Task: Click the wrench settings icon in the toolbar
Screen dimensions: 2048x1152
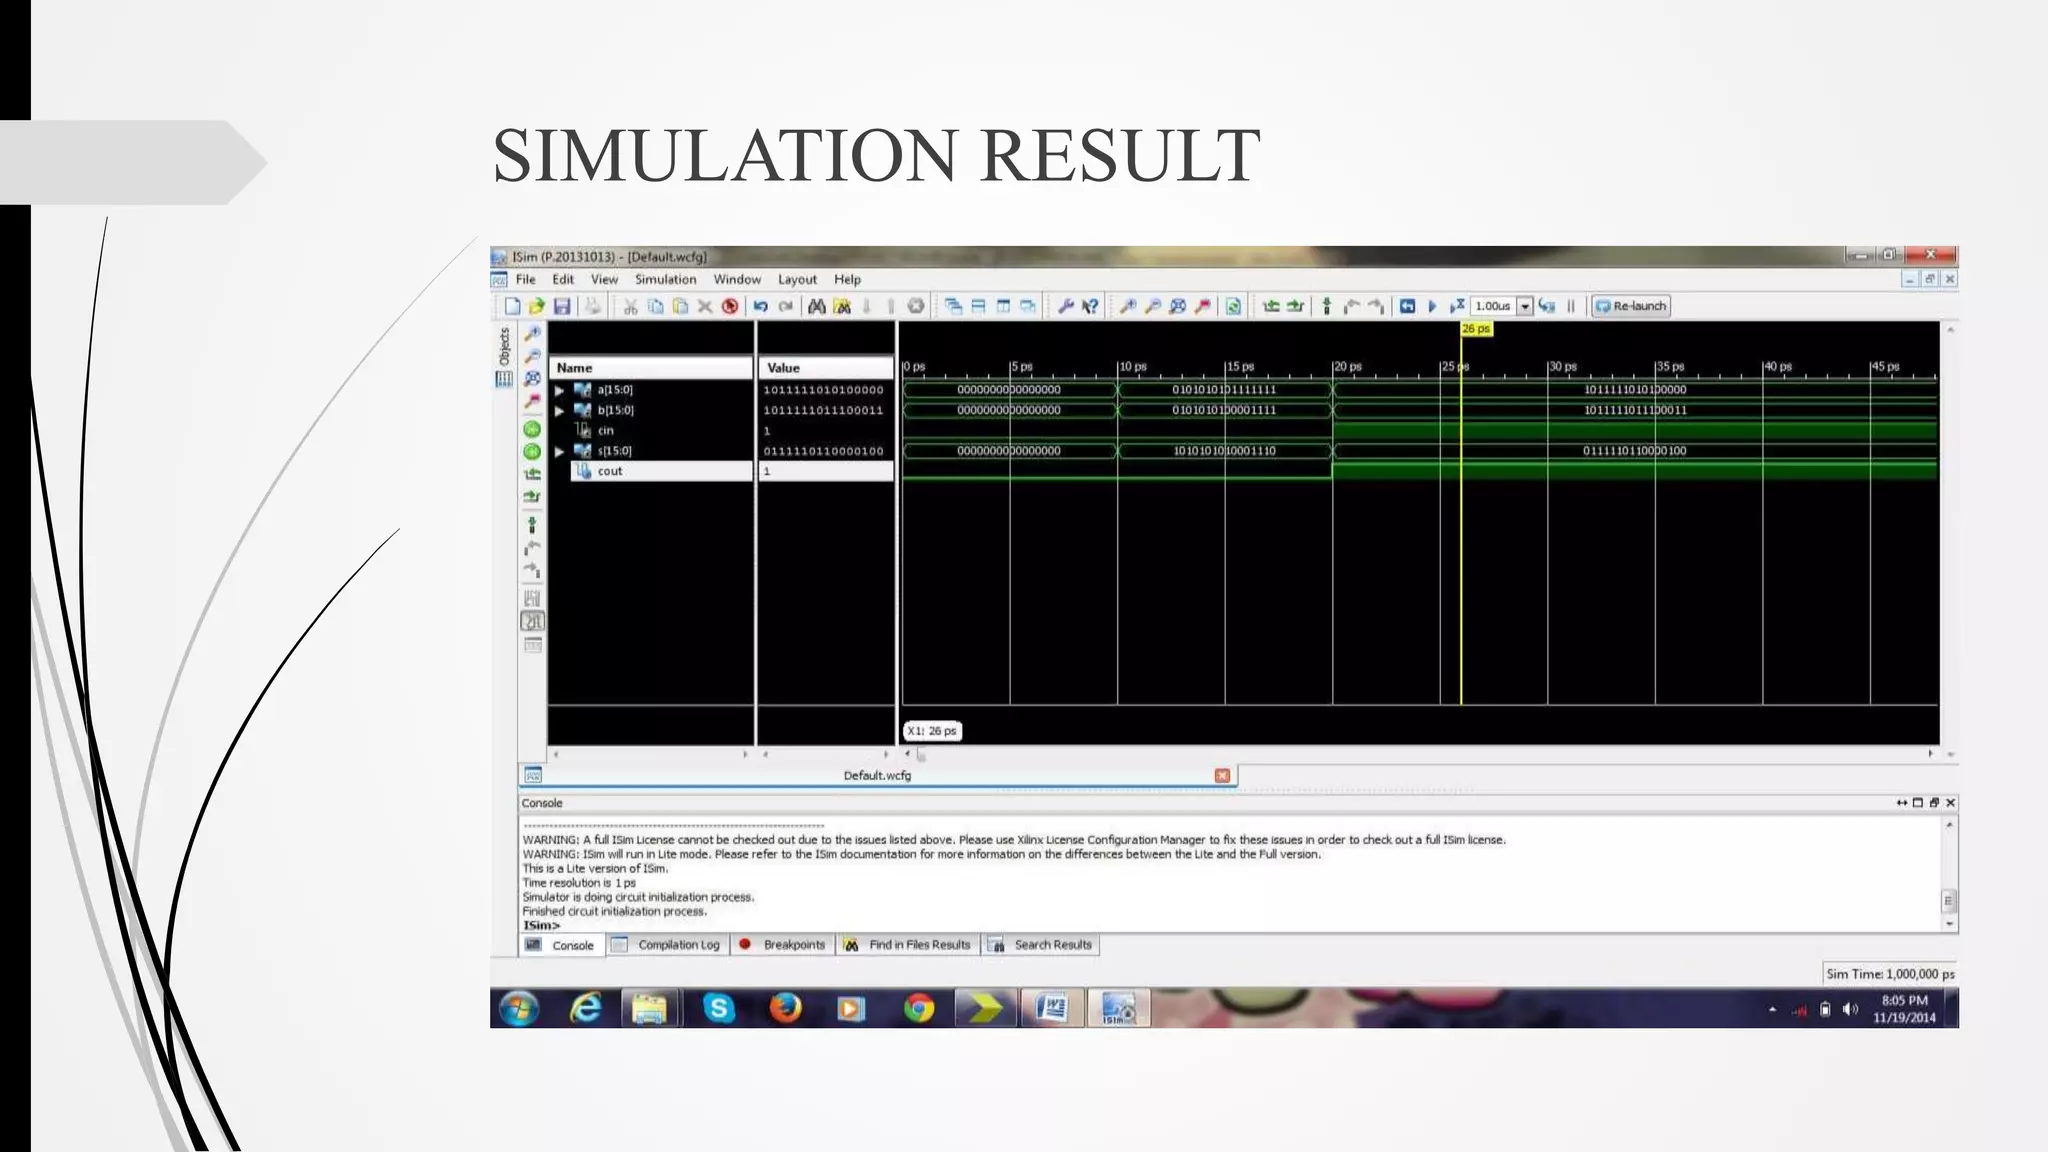Action: 1065,306
